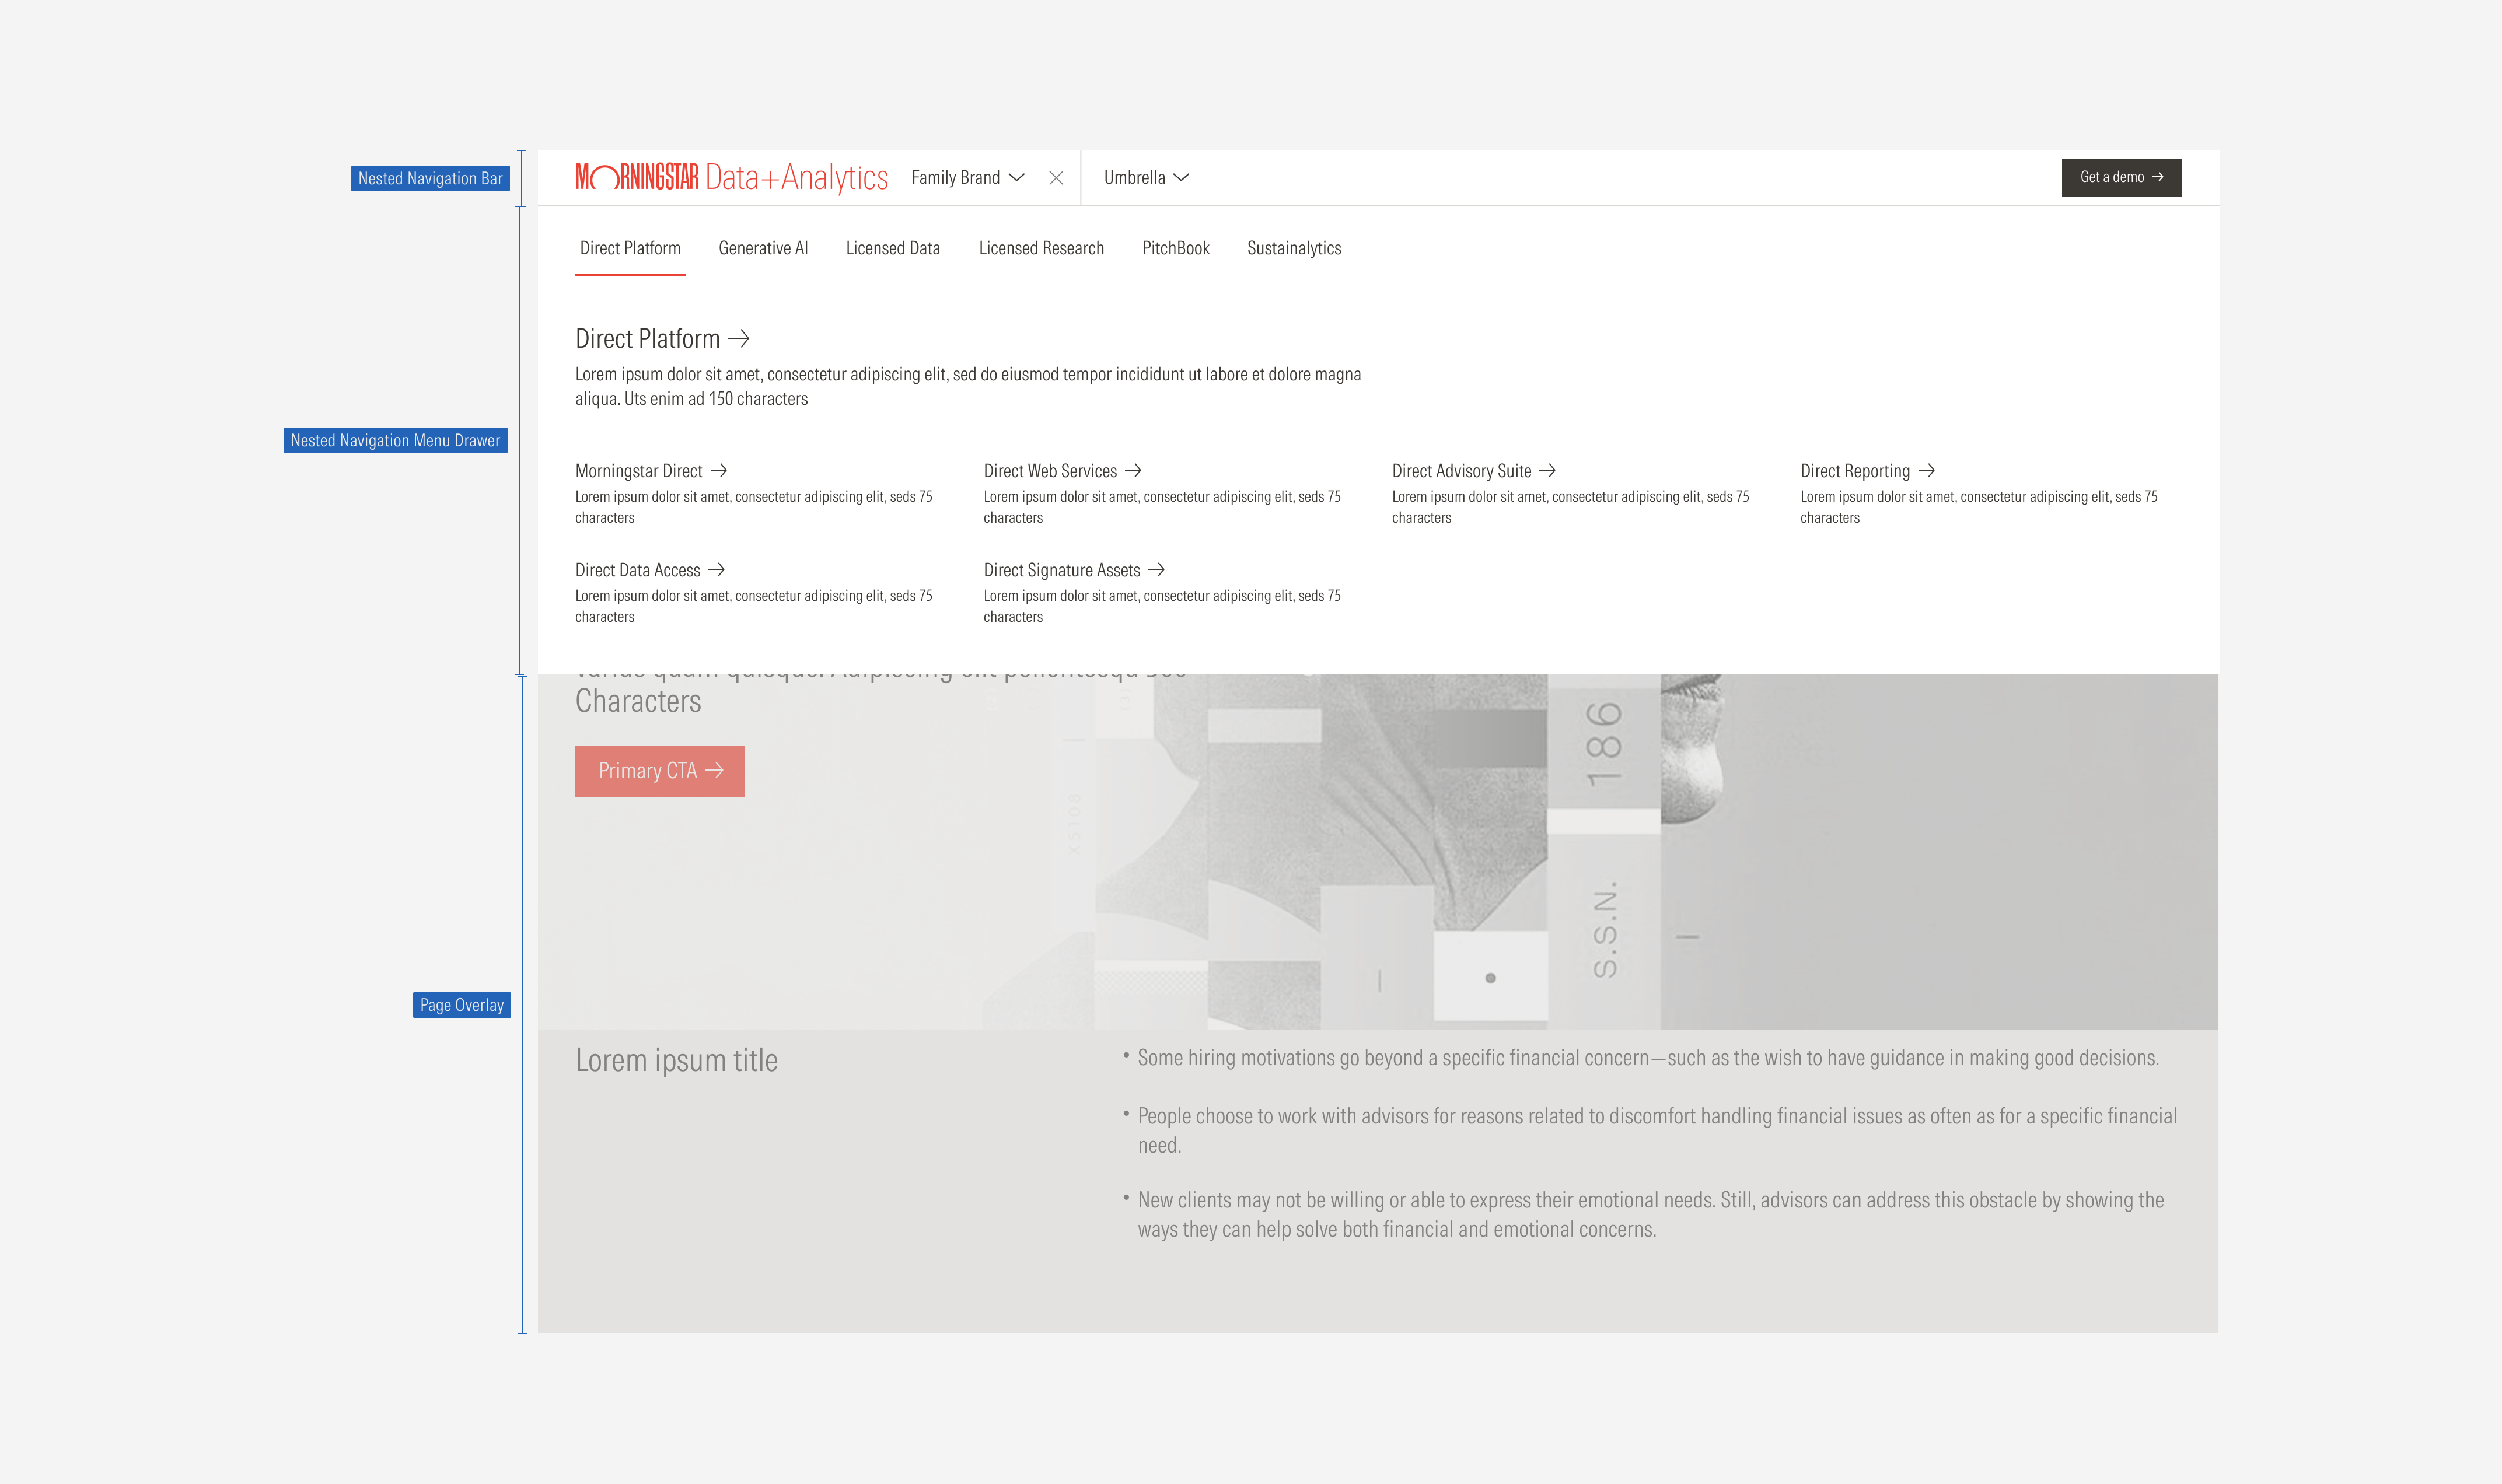Select Licensed Research in the navigation
2502x1484 pixels.
click(x=1041, y=248)
